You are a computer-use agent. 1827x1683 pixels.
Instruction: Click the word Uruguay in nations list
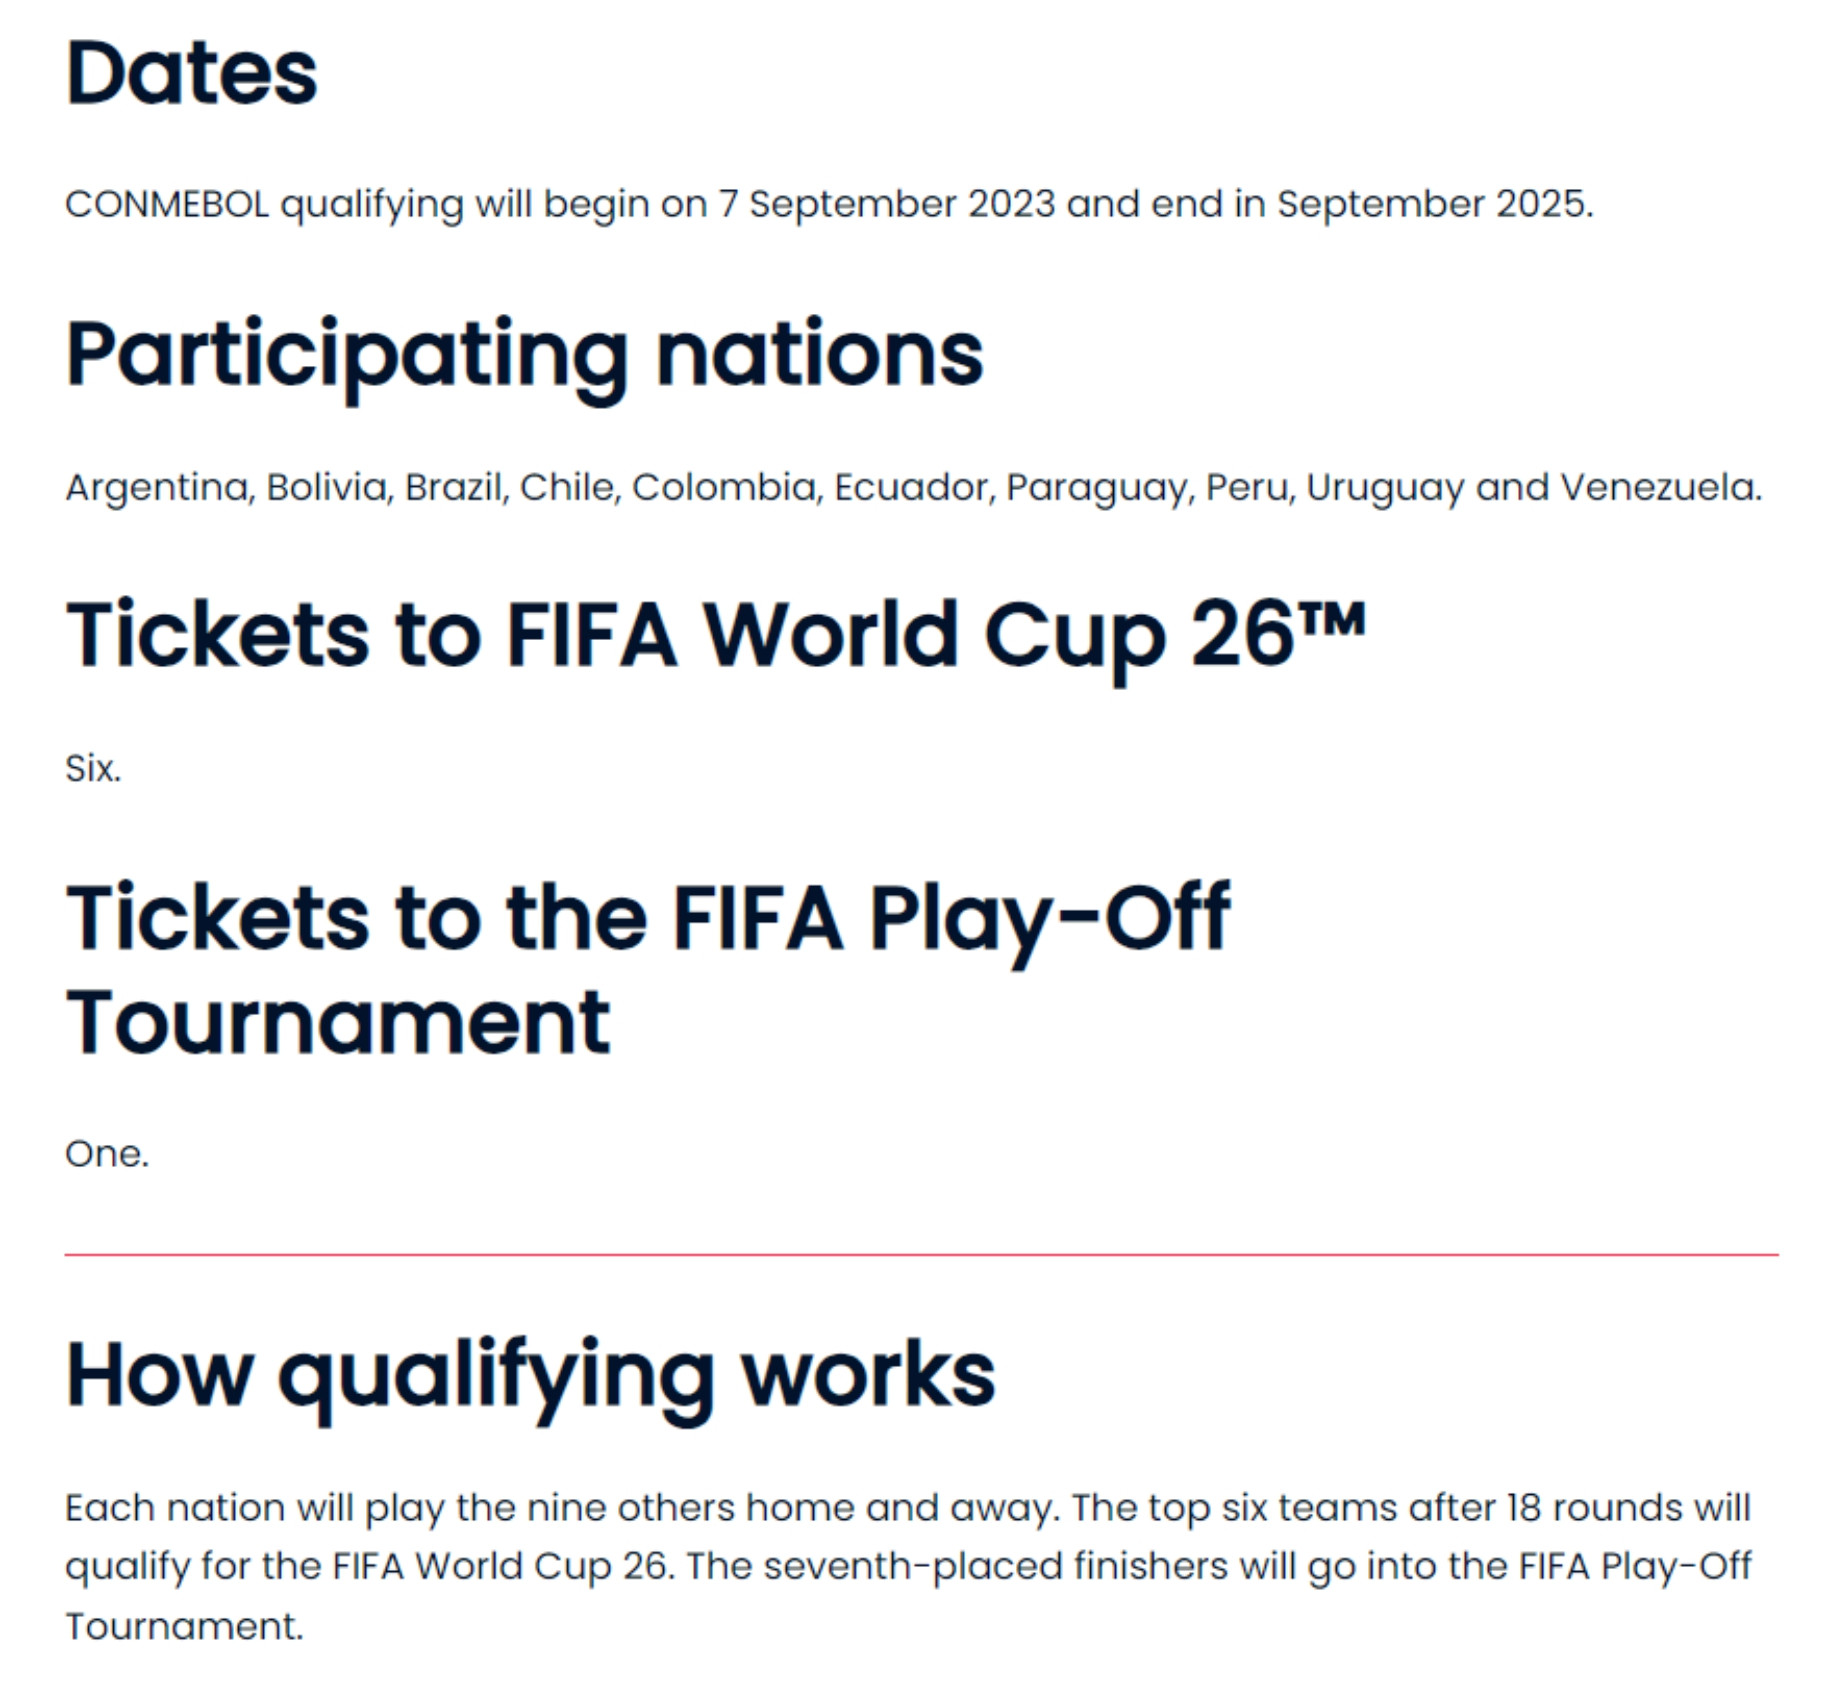tap(1385, 488)
